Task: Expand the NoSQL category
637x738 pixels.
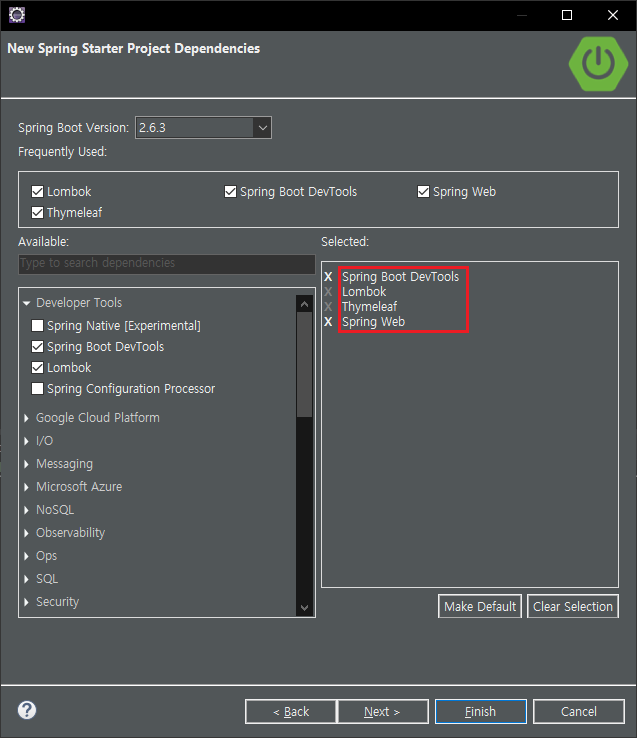Action: click(27, 510)
